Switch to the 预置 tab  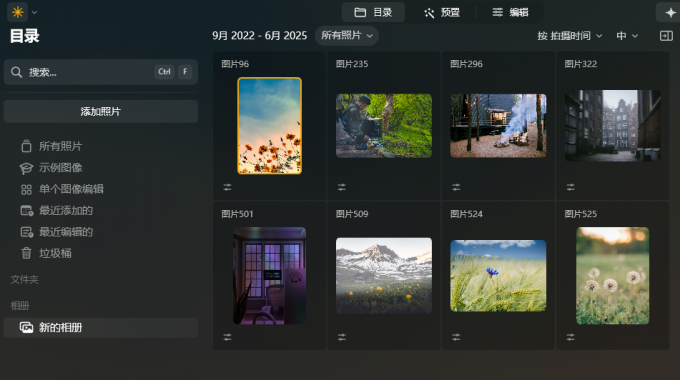click(x=441, y=12)
